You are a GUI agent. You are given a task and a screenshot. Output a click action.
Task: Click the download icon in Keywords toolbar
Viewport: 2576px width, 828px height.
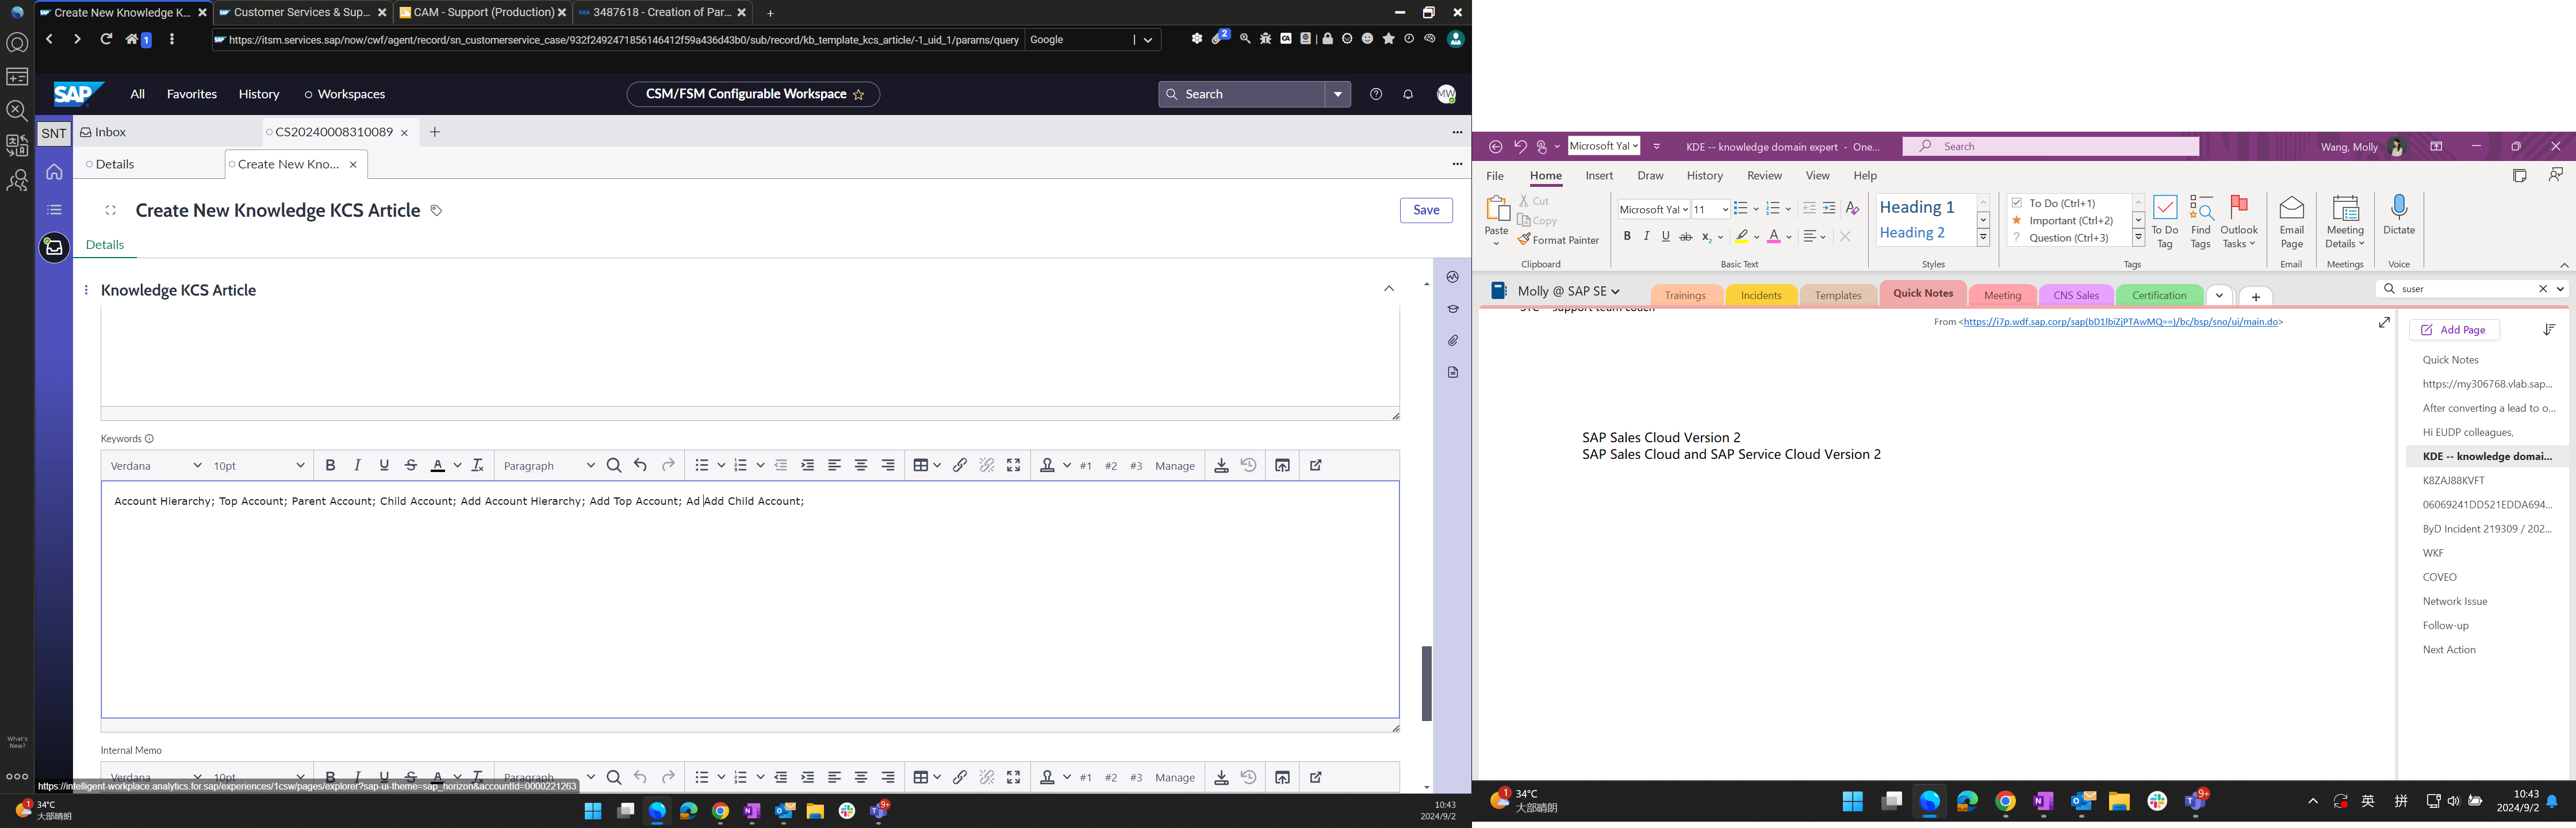click(1221, 465)
